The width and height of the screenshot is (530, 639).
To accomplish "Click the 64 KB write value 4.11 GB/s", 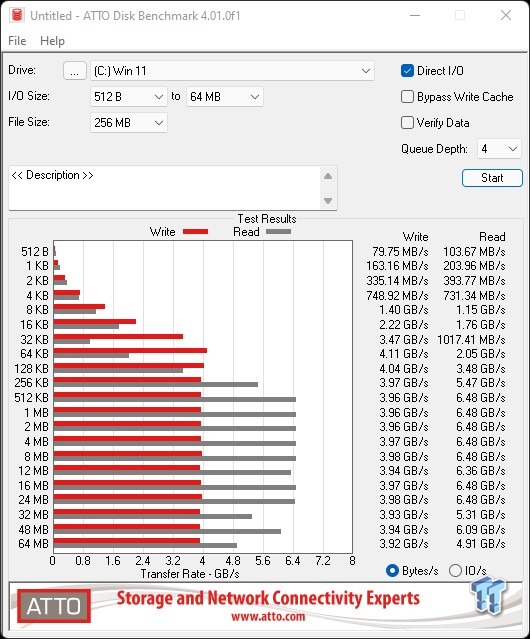I will click(x=404, y=354).
